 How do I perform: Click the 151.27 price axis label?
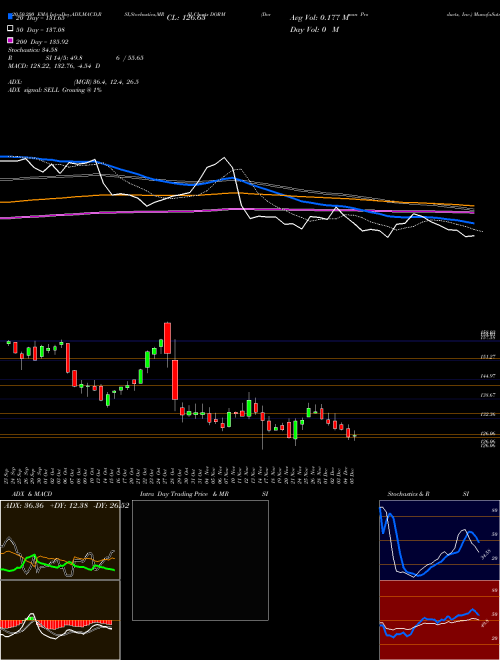[489, 357]
